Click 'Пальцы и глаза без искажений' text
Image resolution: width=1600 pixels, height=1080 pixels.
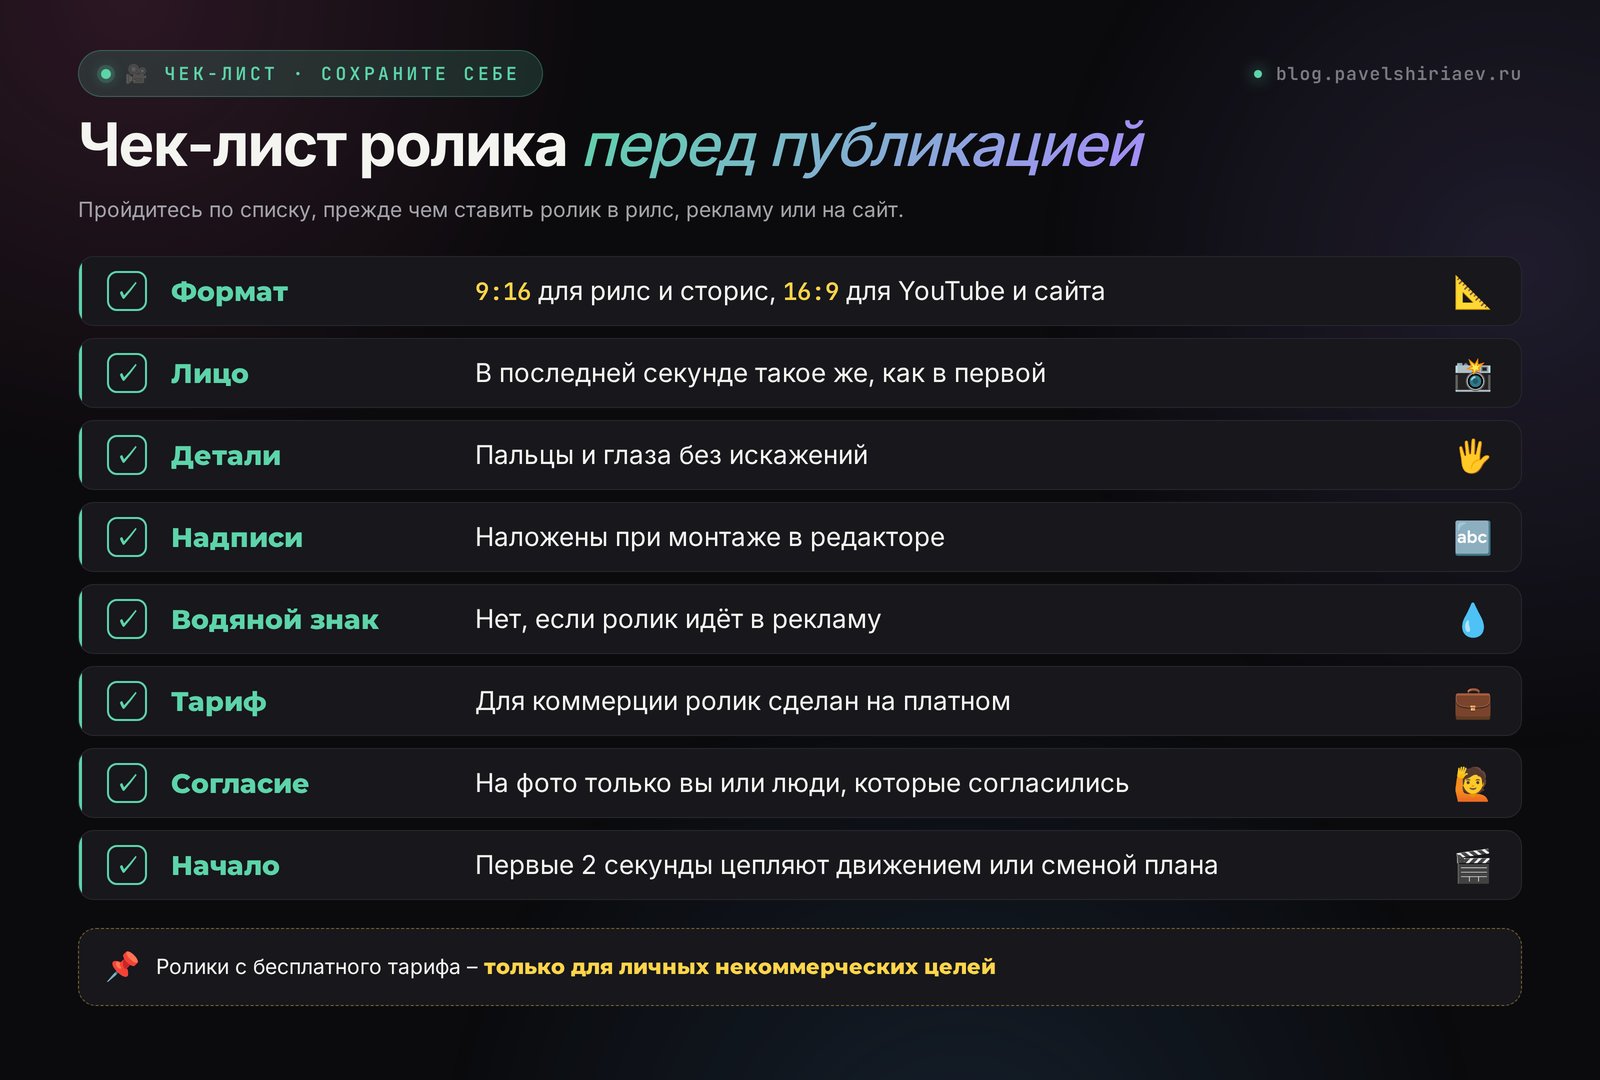click(671, 456)
